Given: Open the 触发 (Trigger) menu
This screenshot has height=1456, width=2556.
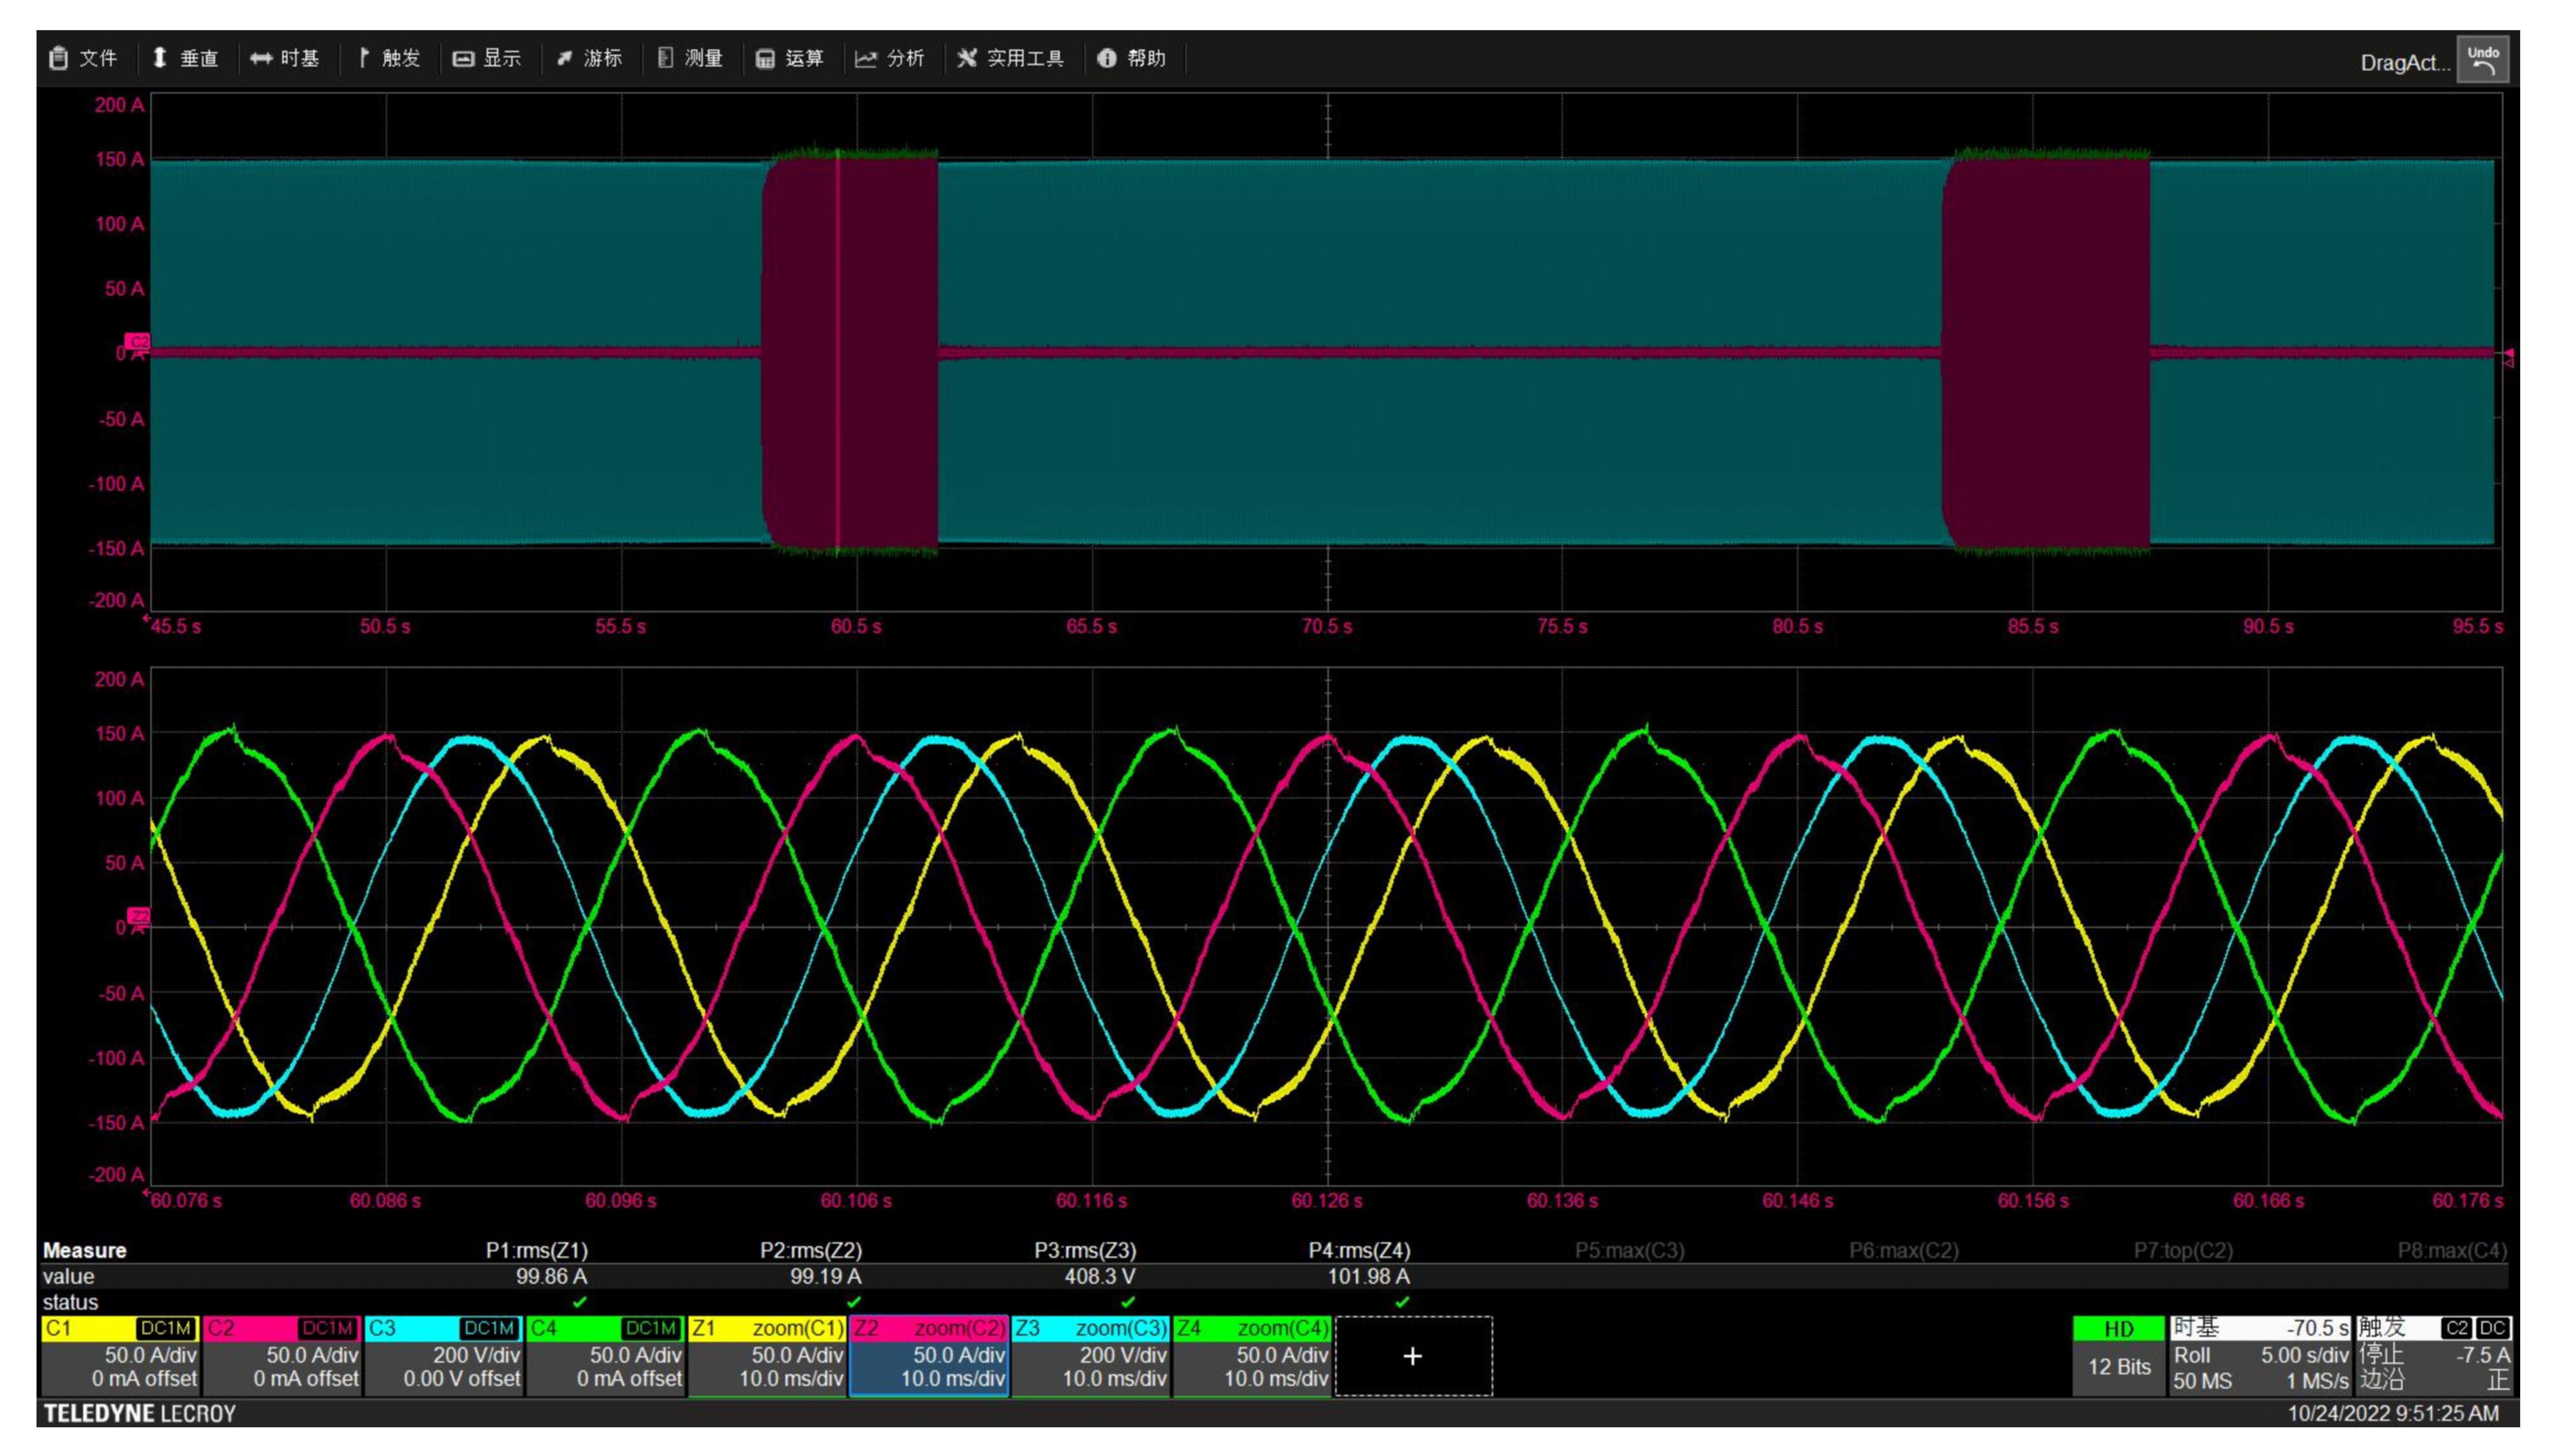Looking at the screenshot, I should tap(389, 58).
